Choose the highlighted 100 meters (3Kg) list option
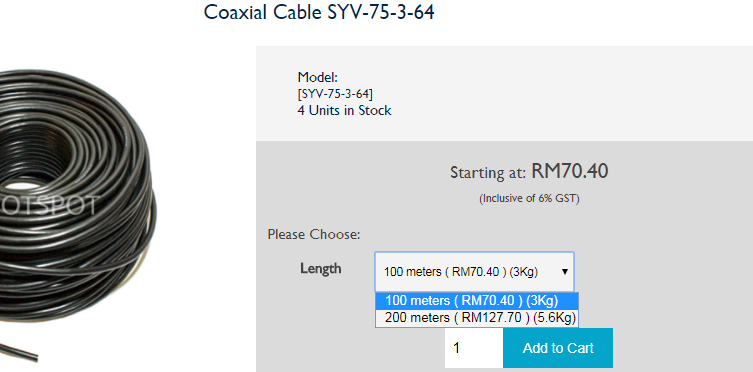Screen dimensions: 753x372 (477, 301)
